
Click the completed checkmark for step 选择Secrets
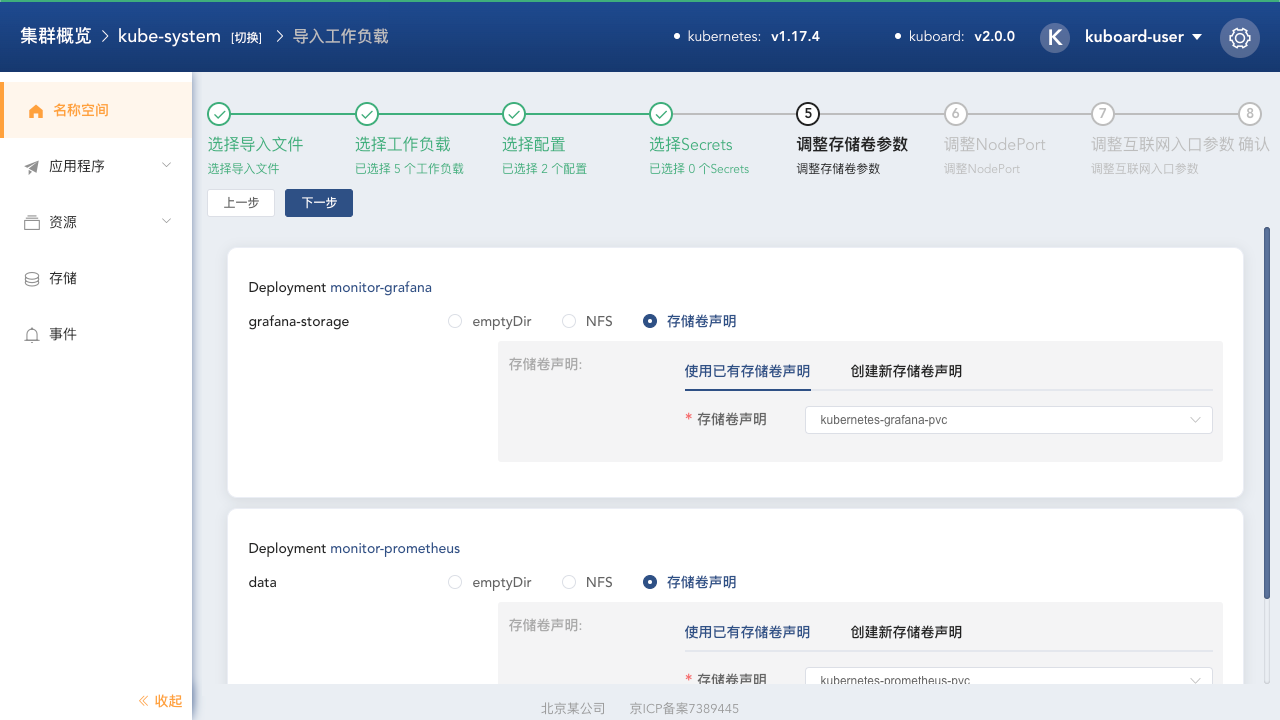(x=661, y=114)
